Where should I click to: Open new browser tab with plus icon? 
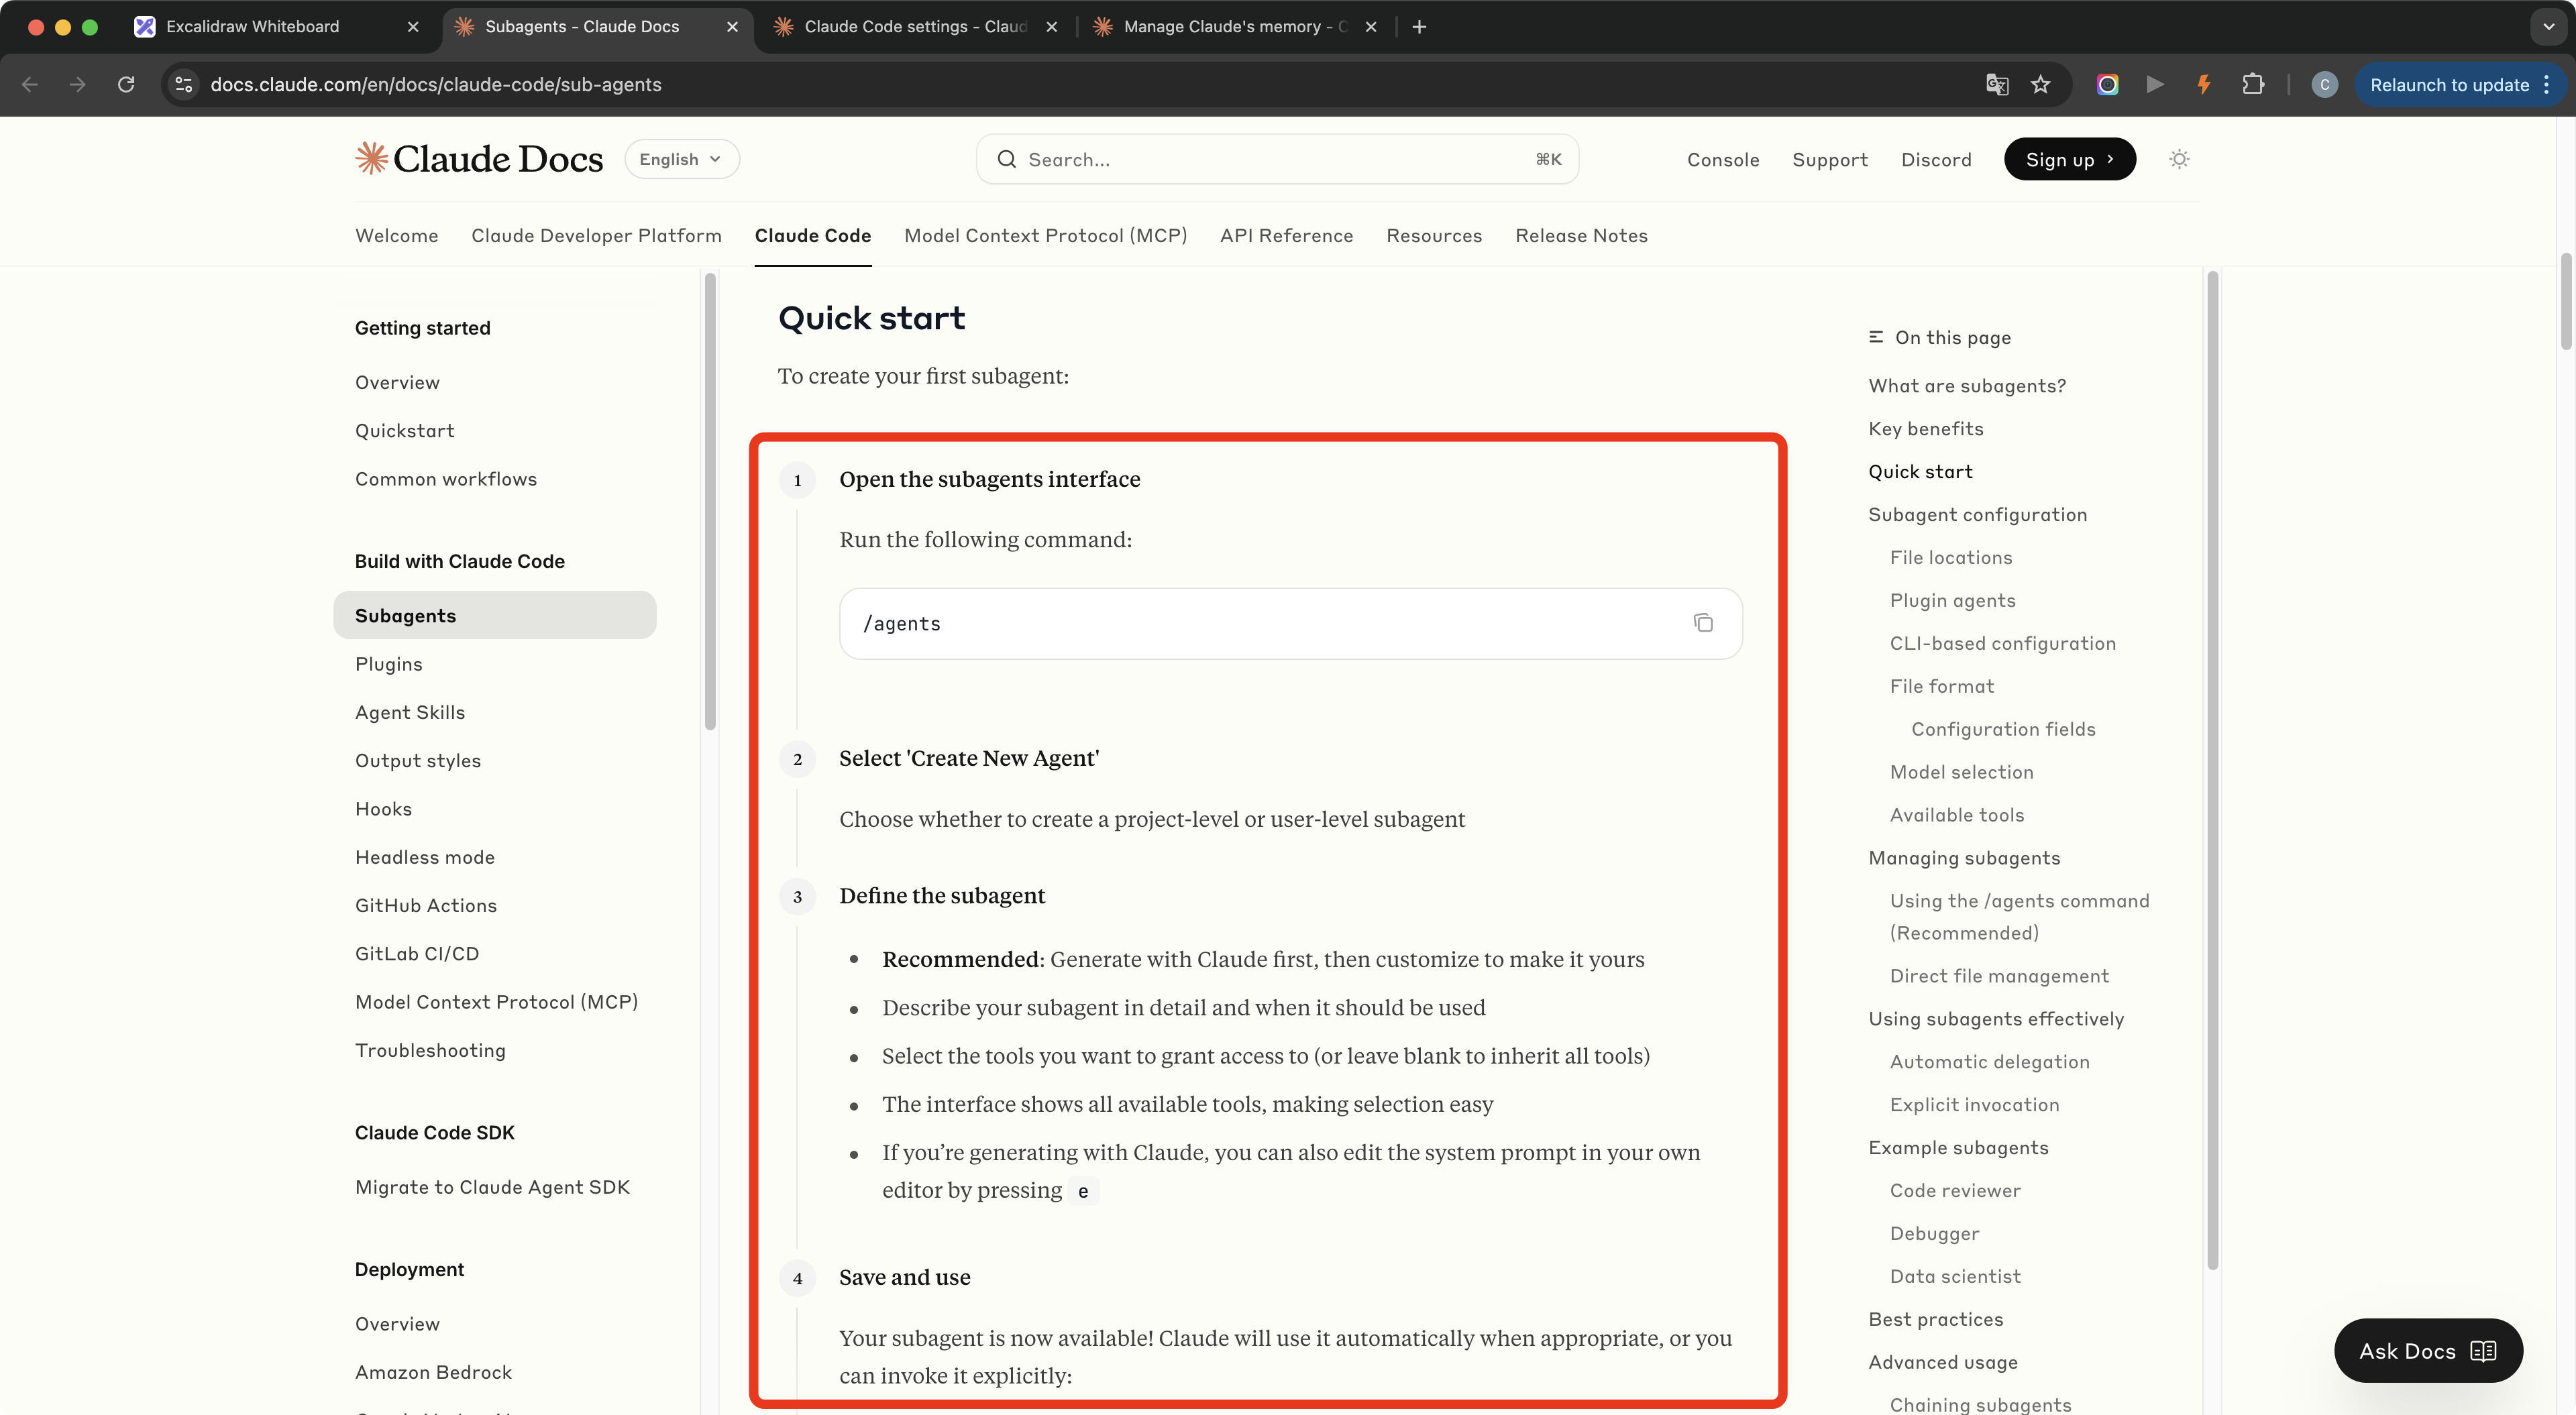[1419, 27]
